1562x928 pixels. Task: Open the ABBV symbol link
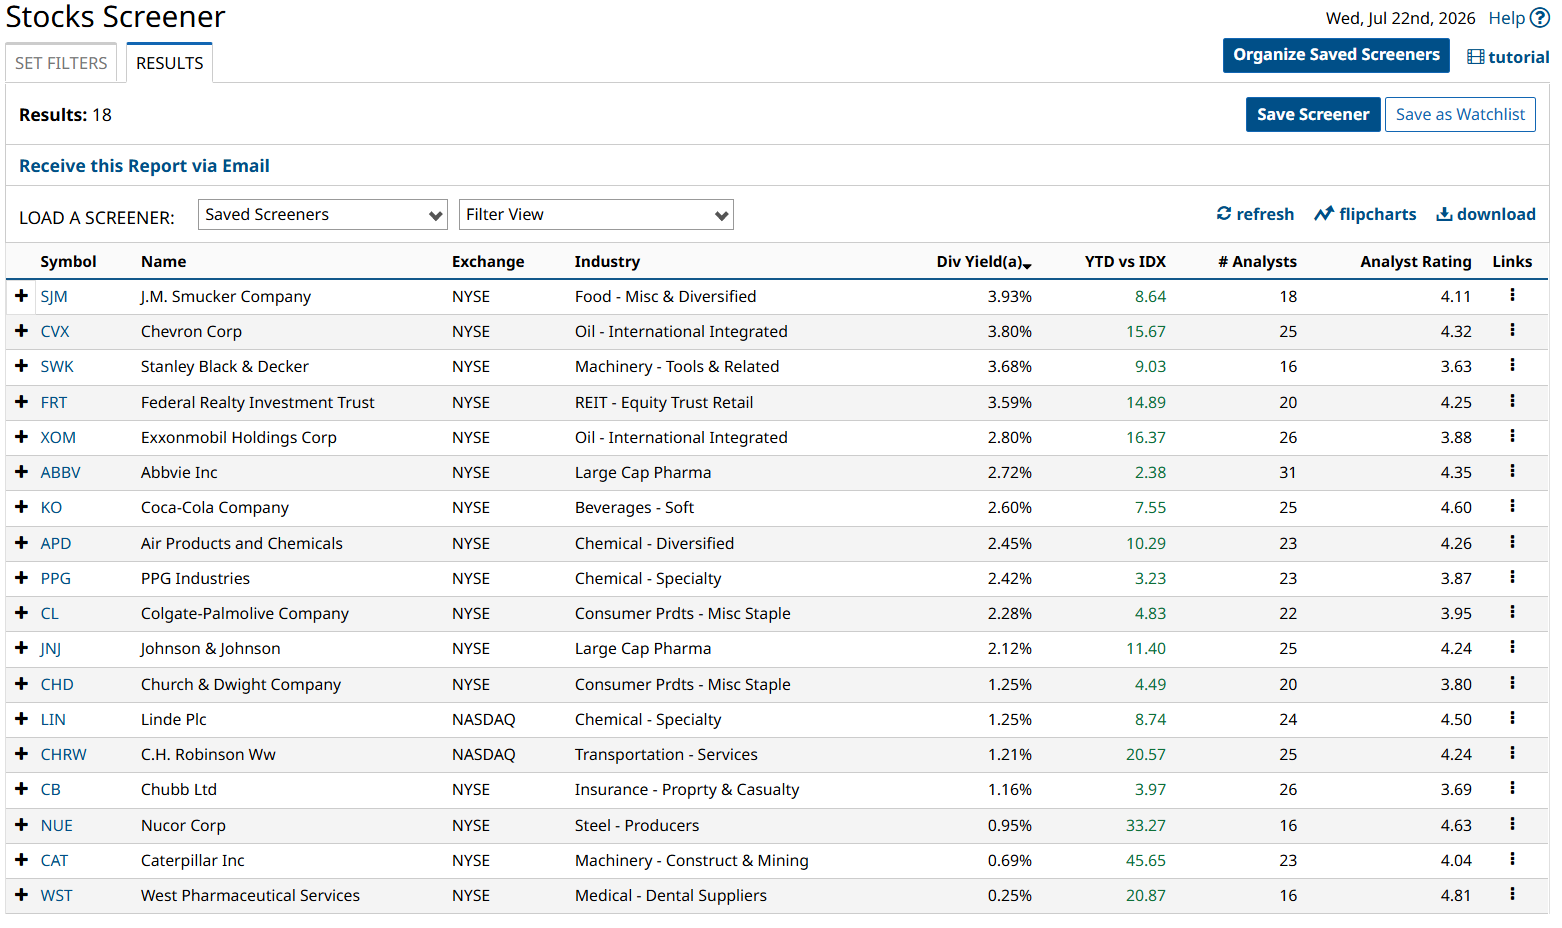pyautogui.click(x=60, y=473)
